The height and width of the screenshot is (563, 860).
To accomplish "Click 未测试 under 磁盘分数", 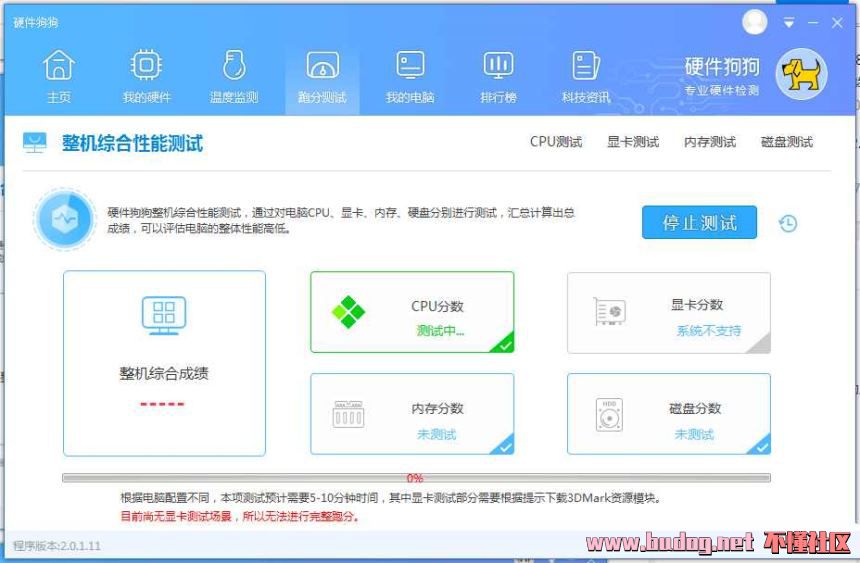I will point(694,435).
